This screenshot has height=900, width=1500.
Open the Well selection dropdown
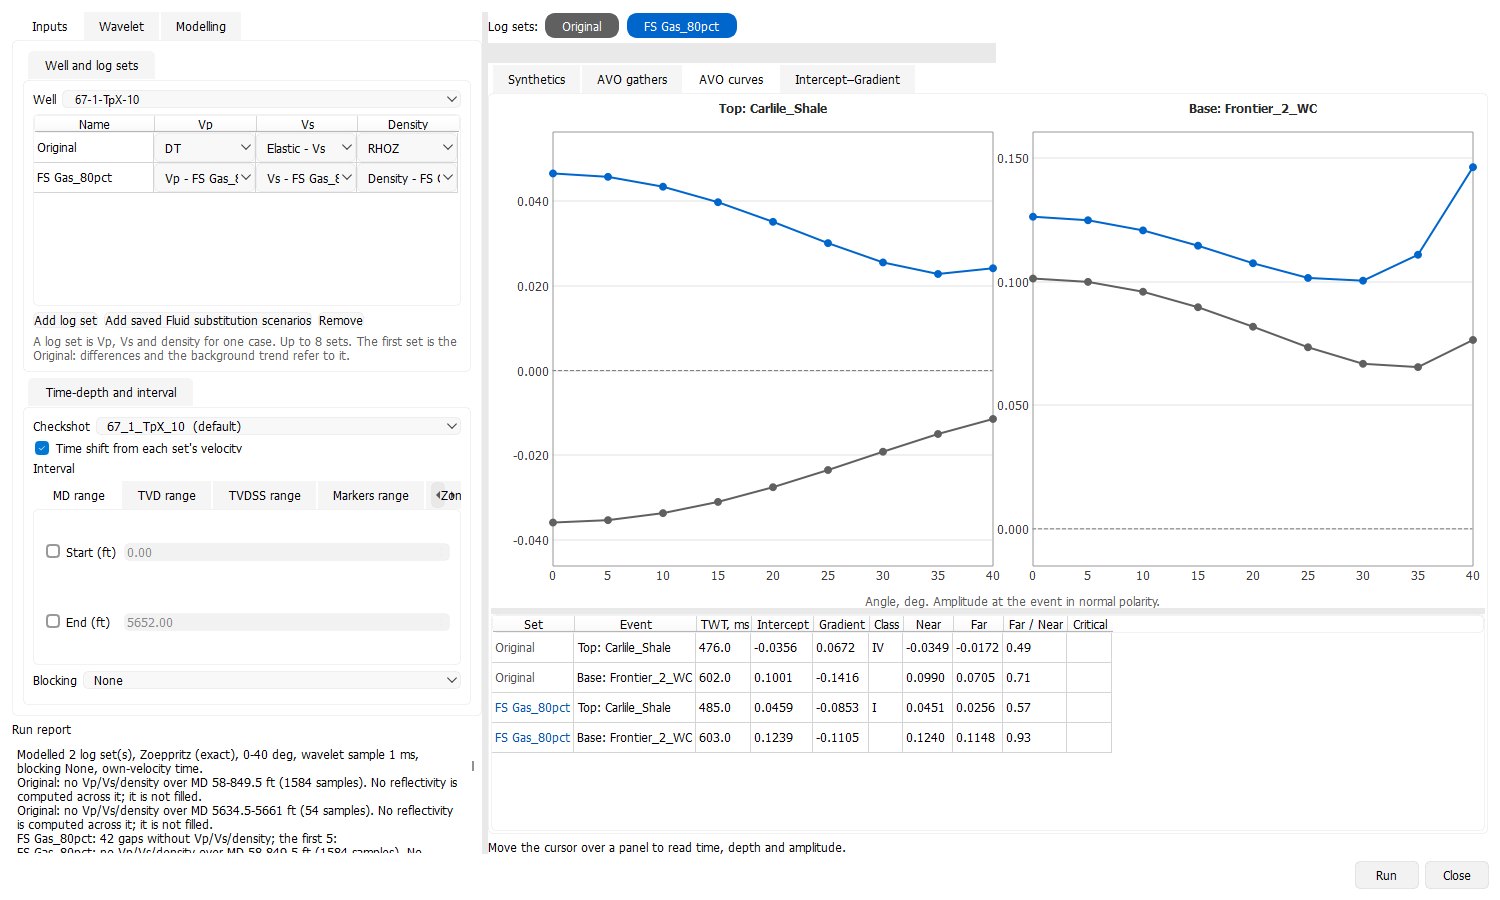[x=262, y=99]
